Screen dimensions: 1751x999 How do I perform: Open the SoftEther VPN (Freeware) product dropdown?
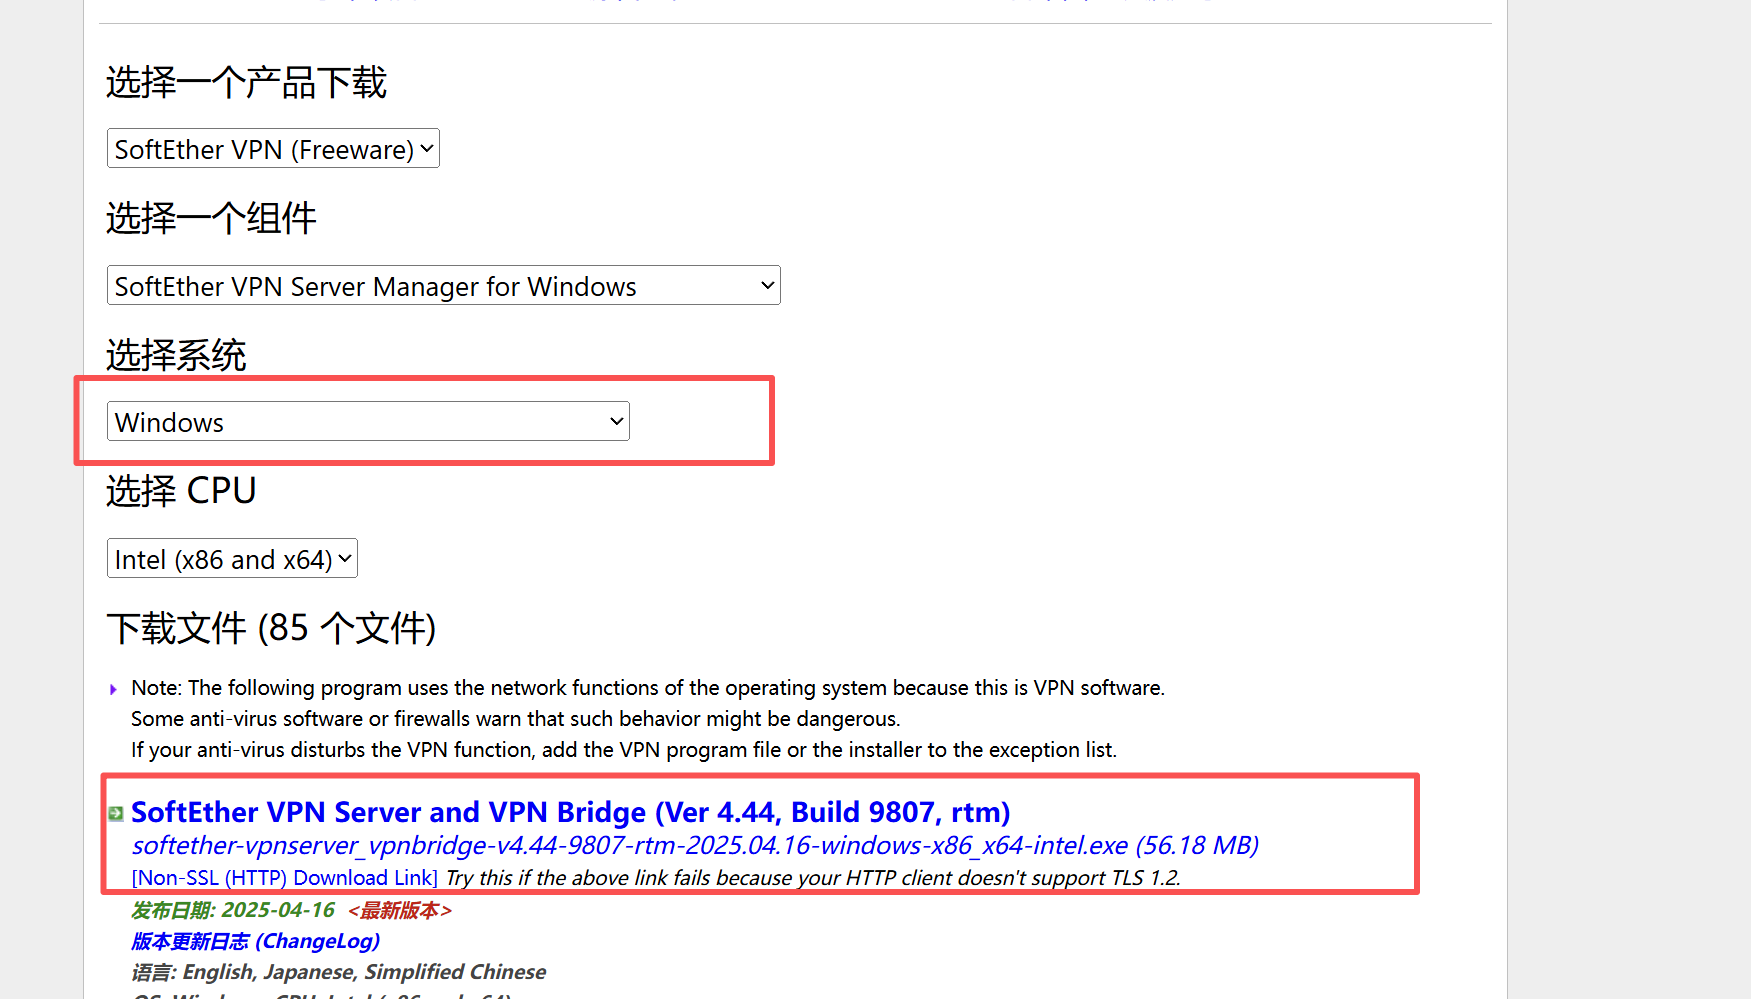click(273, 149)
